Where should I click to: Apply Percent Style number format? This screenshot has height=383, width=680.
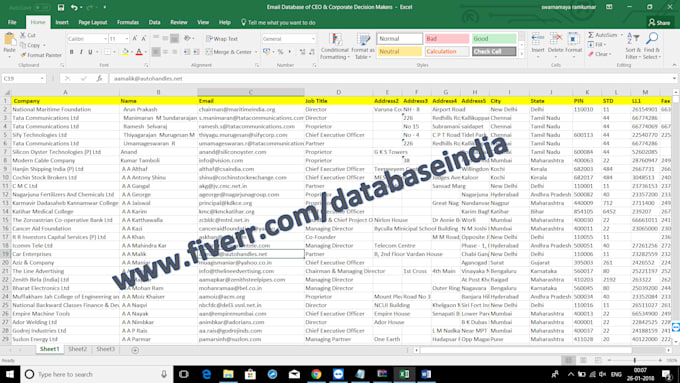(x=281, y=52)
